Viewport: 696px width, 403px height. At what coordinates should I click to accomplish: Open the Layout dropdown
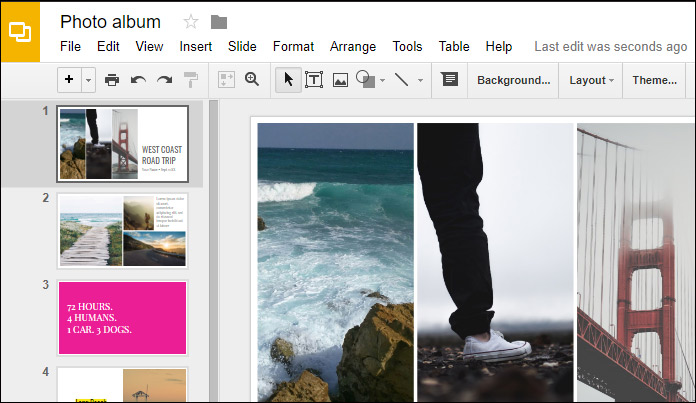click(591, 80)
